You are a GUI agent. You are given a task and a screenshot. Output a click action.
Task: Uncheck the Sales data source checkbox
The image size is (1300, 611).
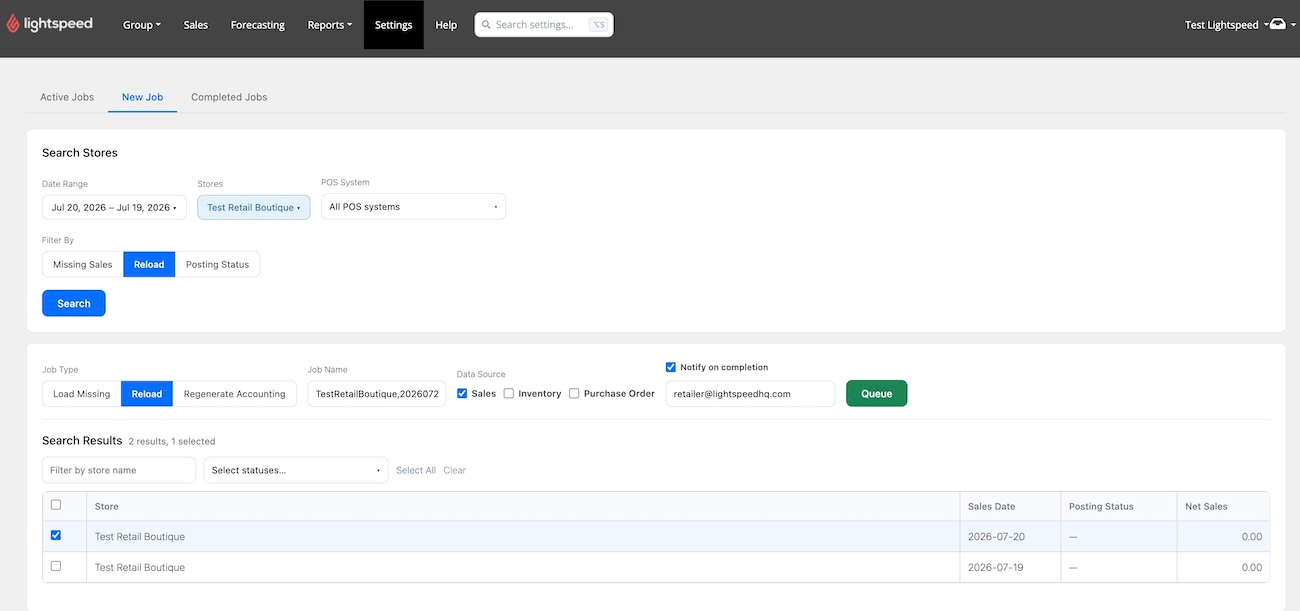pyautogui.click(x=462, y=394)
